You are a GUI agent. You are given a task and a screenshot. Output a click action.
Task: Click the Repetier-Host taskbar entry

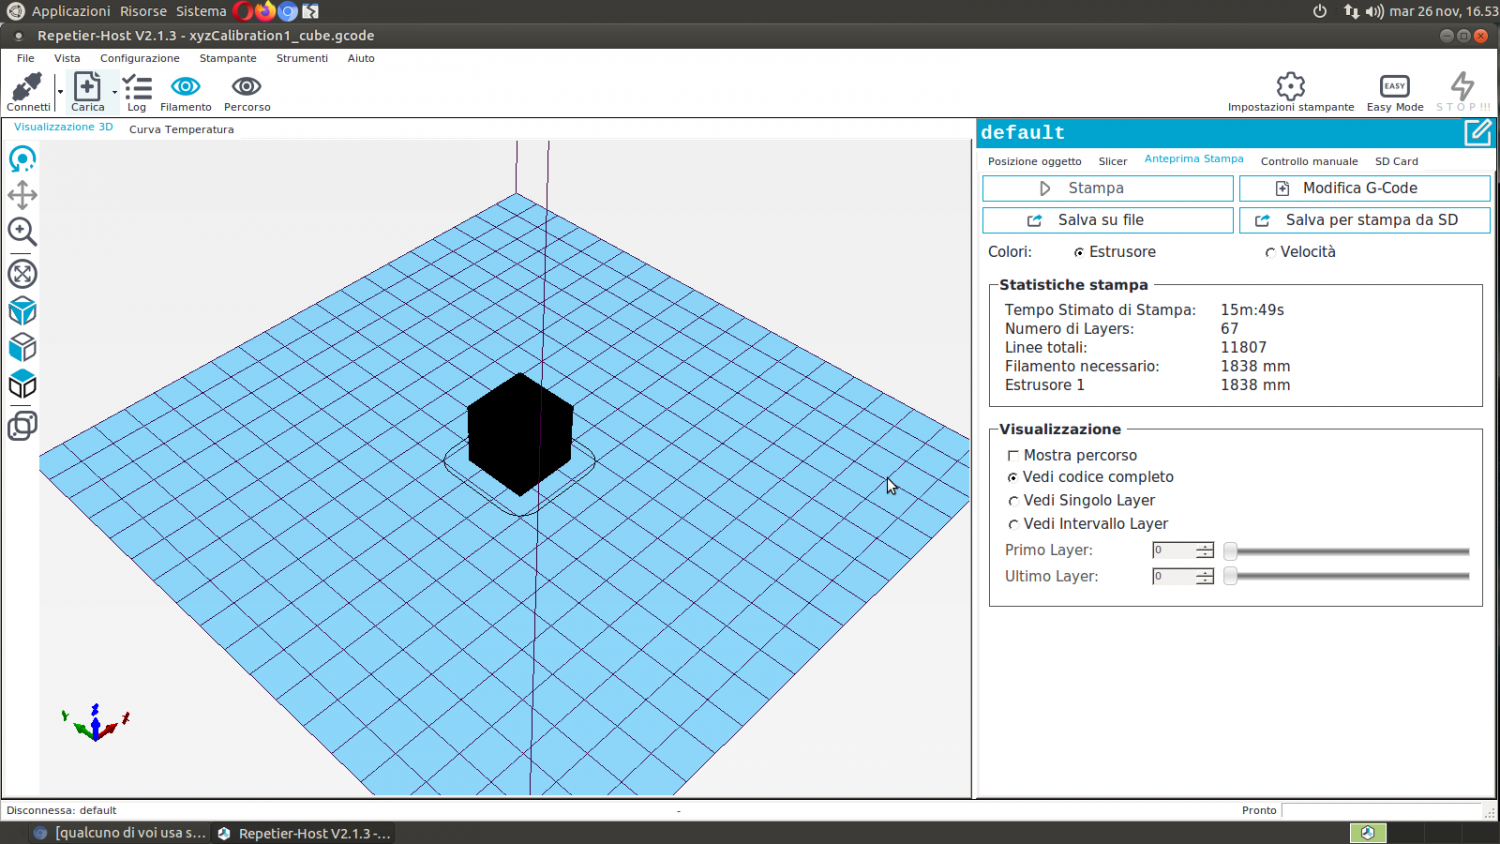[304, 833]
